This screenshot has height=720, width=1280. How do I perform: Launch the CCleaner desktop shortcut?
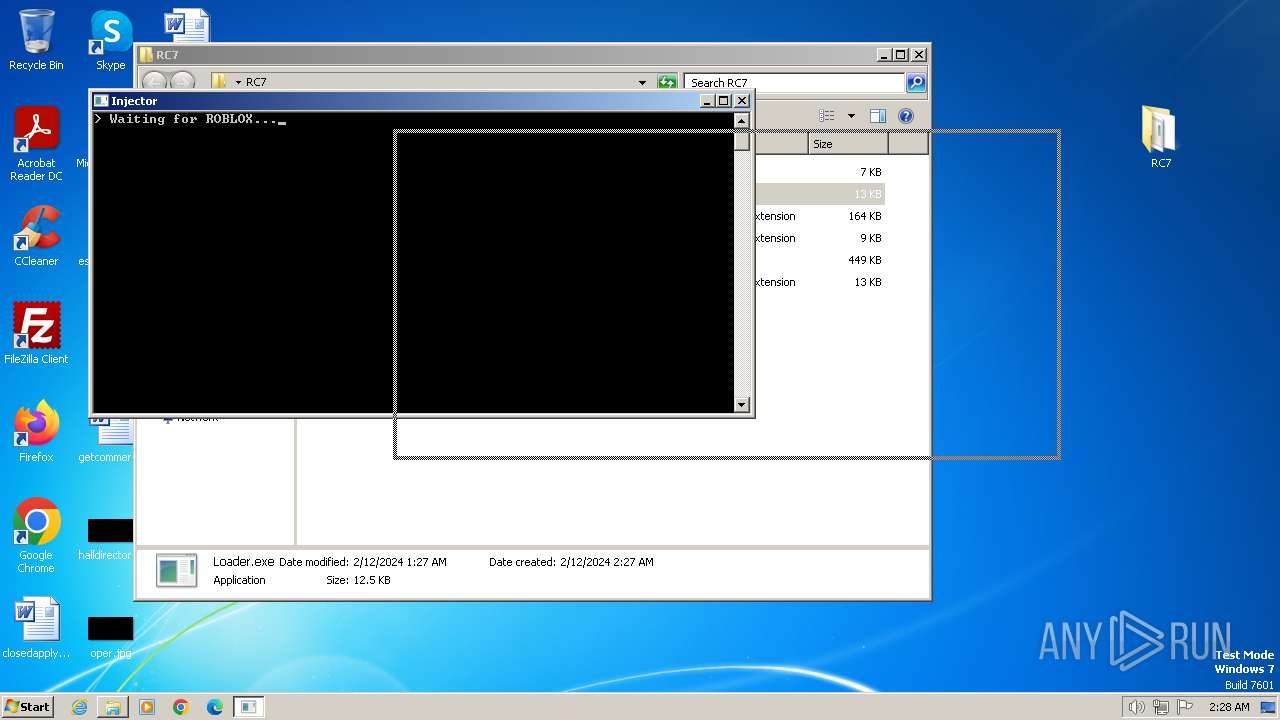(x=36, y=236)
